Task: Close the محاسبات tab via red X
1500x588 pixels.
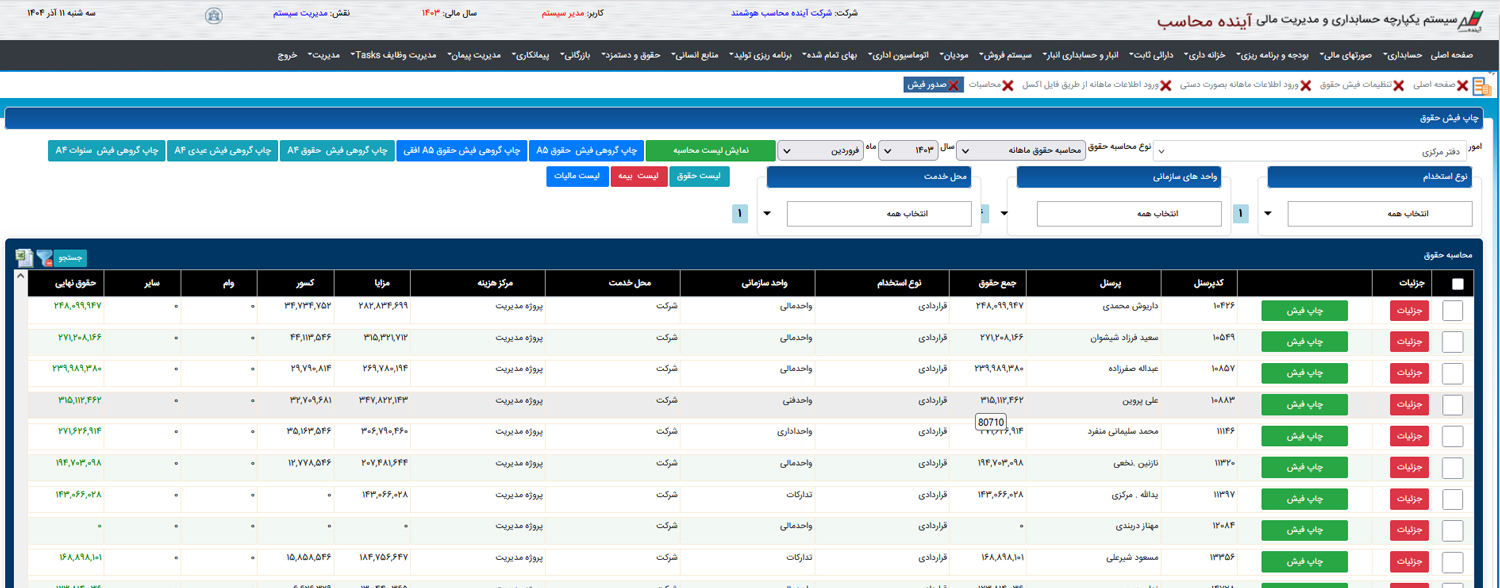Action: (x=1012, y=86)
